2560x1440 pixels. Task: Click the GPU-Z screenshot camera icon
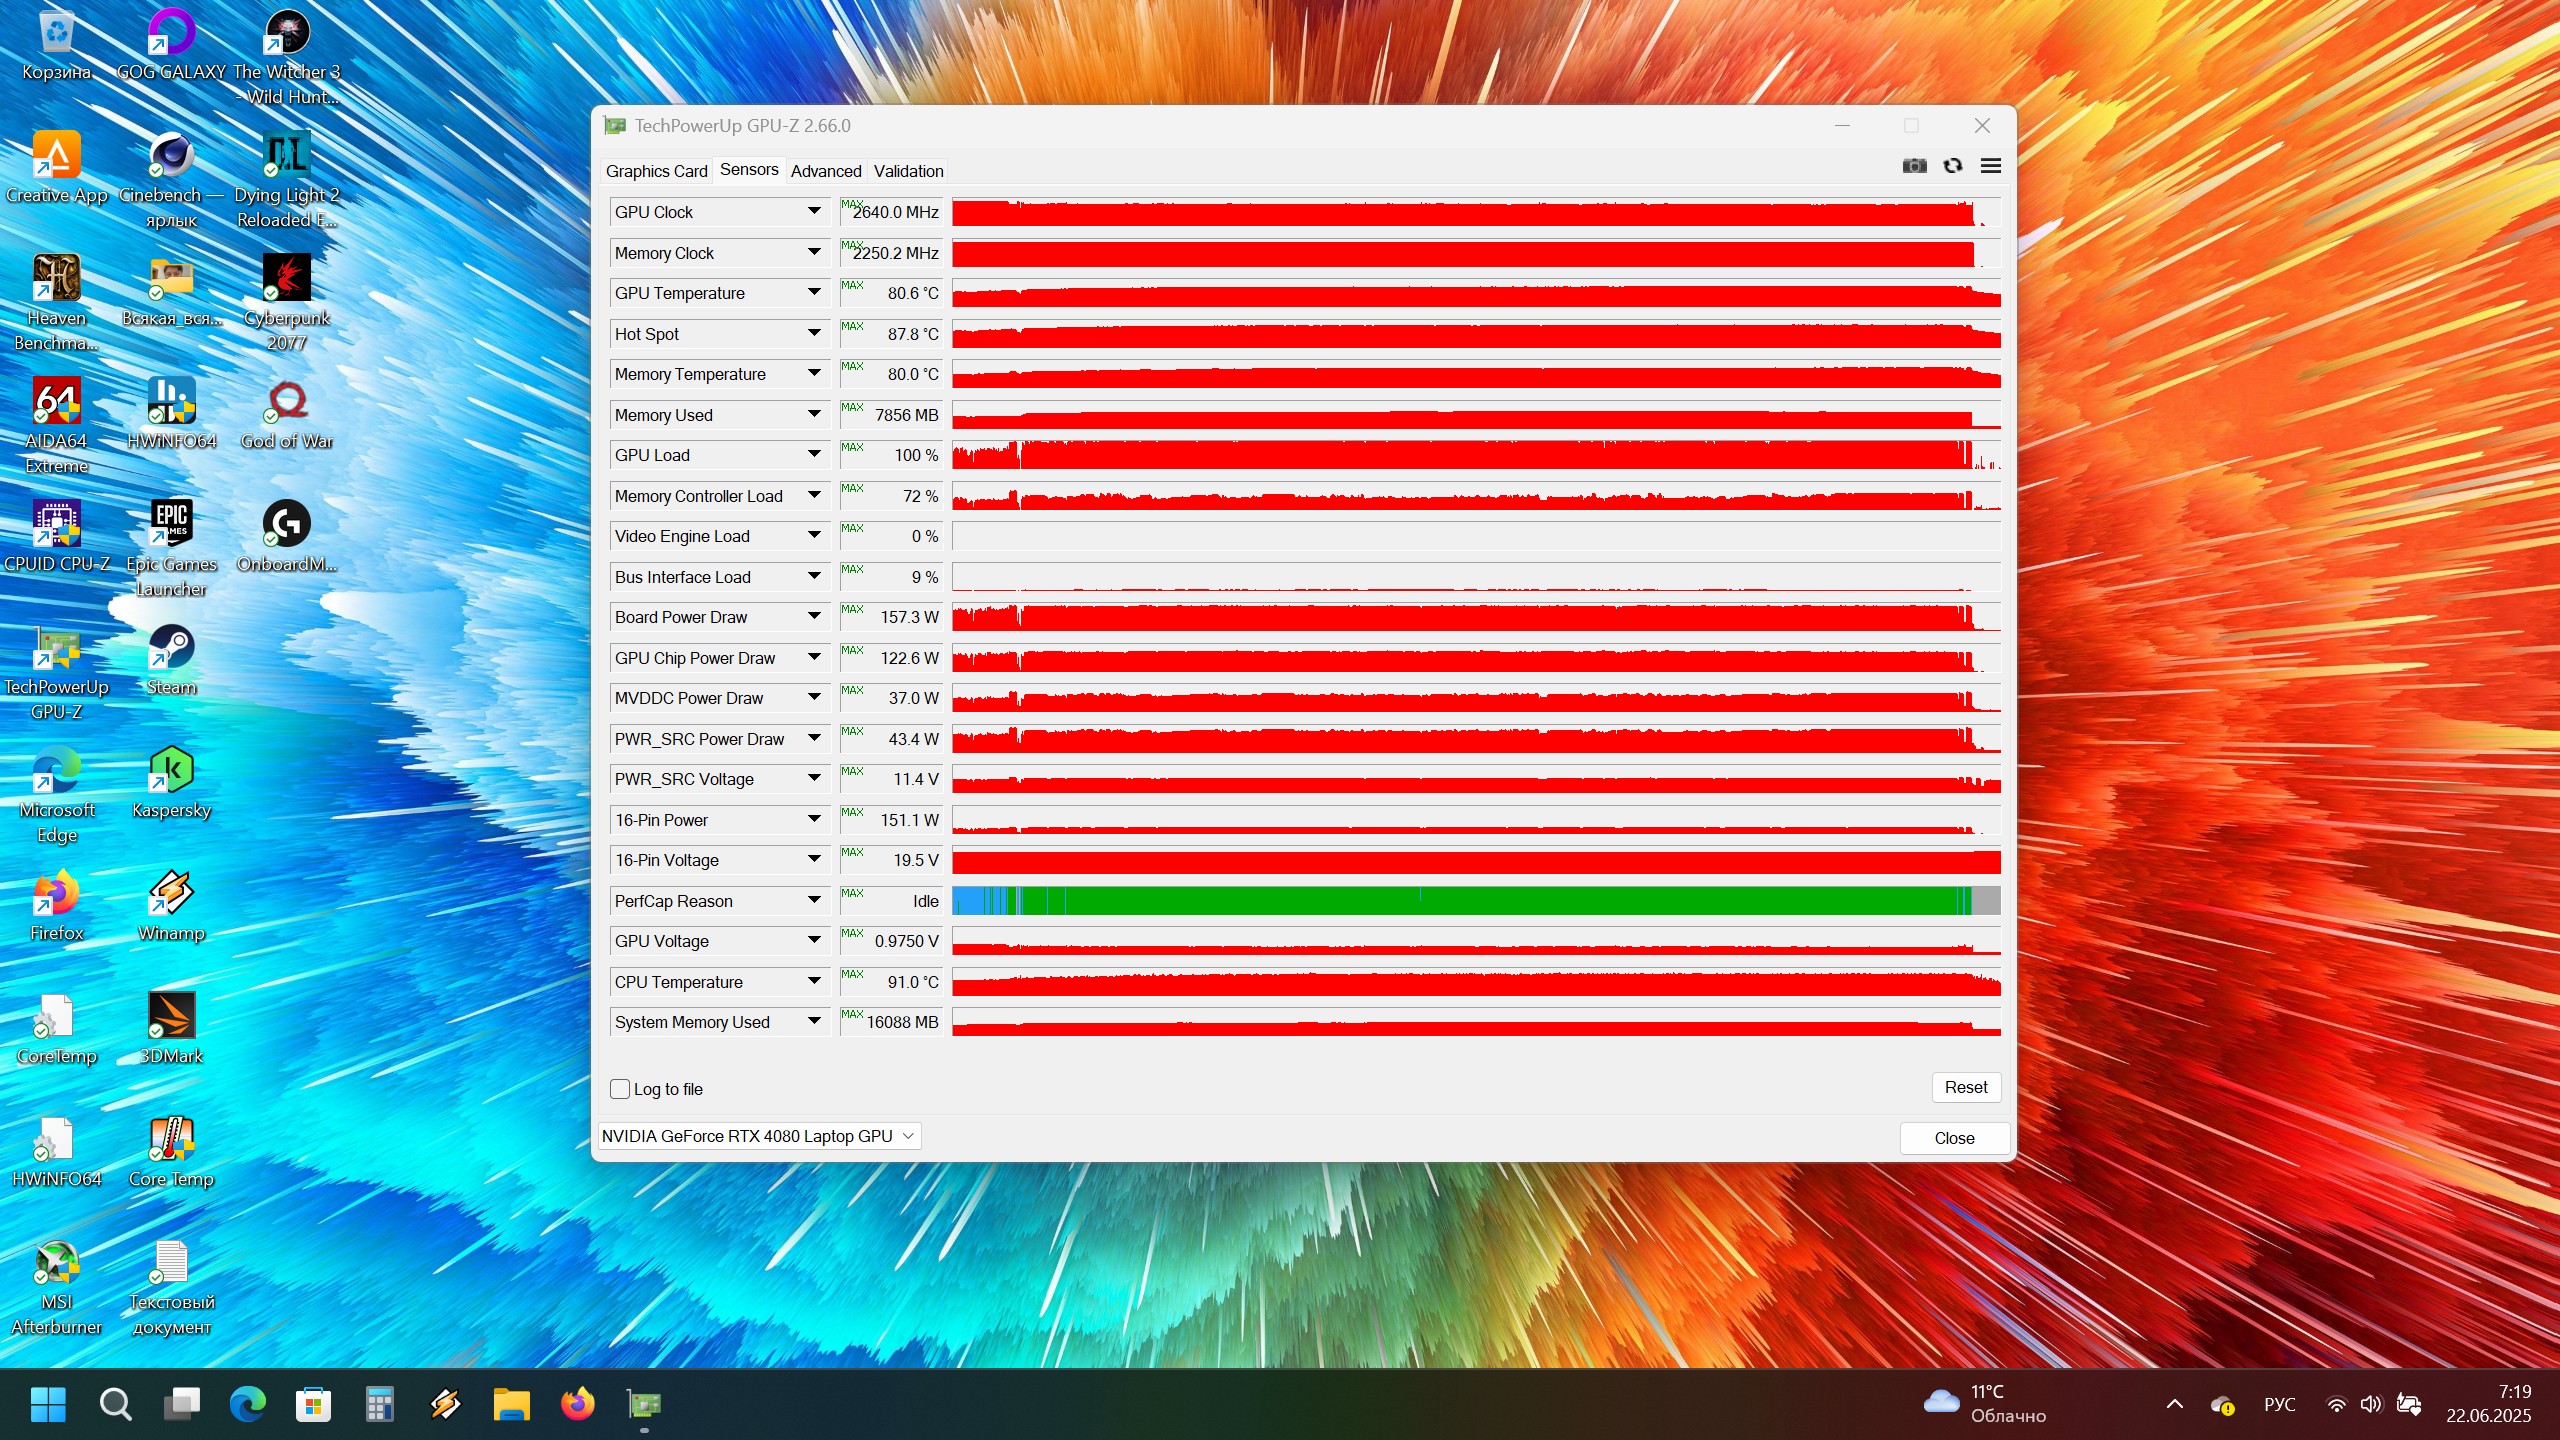pyautogui.click(x=1914, y=166)
